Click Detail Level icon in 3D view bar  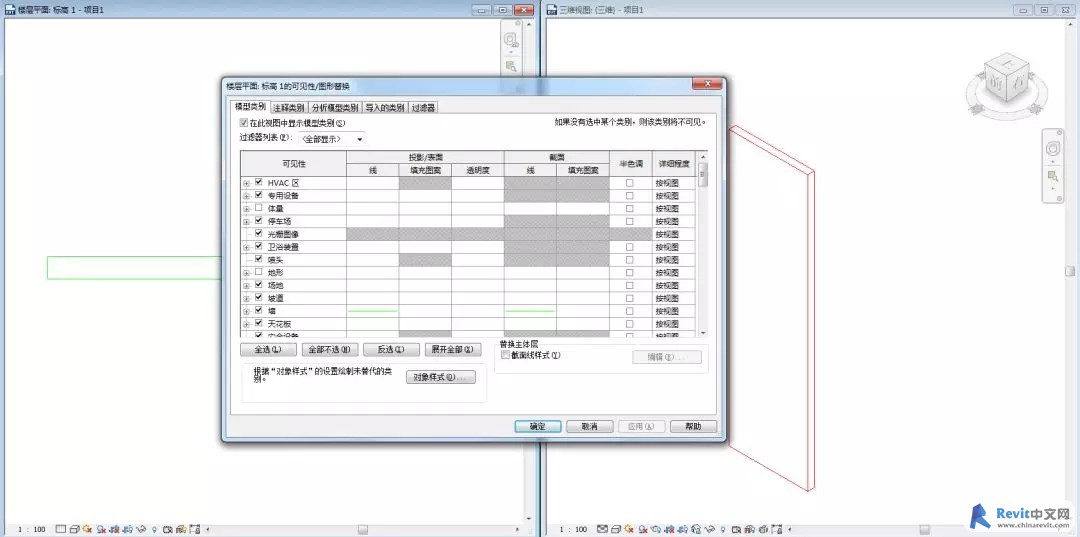[x=603, y=529]
